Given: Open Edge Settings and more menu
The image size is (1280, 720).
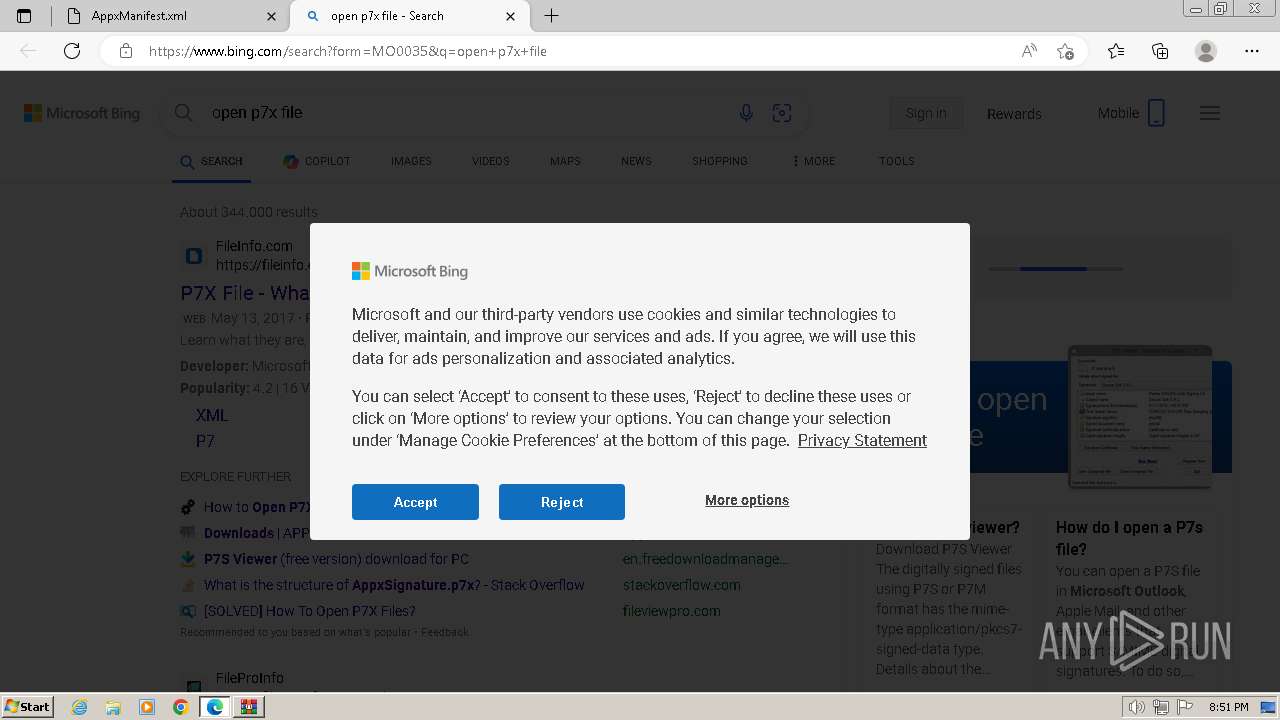Looking at the screenshot, I should pos(1252,51).
